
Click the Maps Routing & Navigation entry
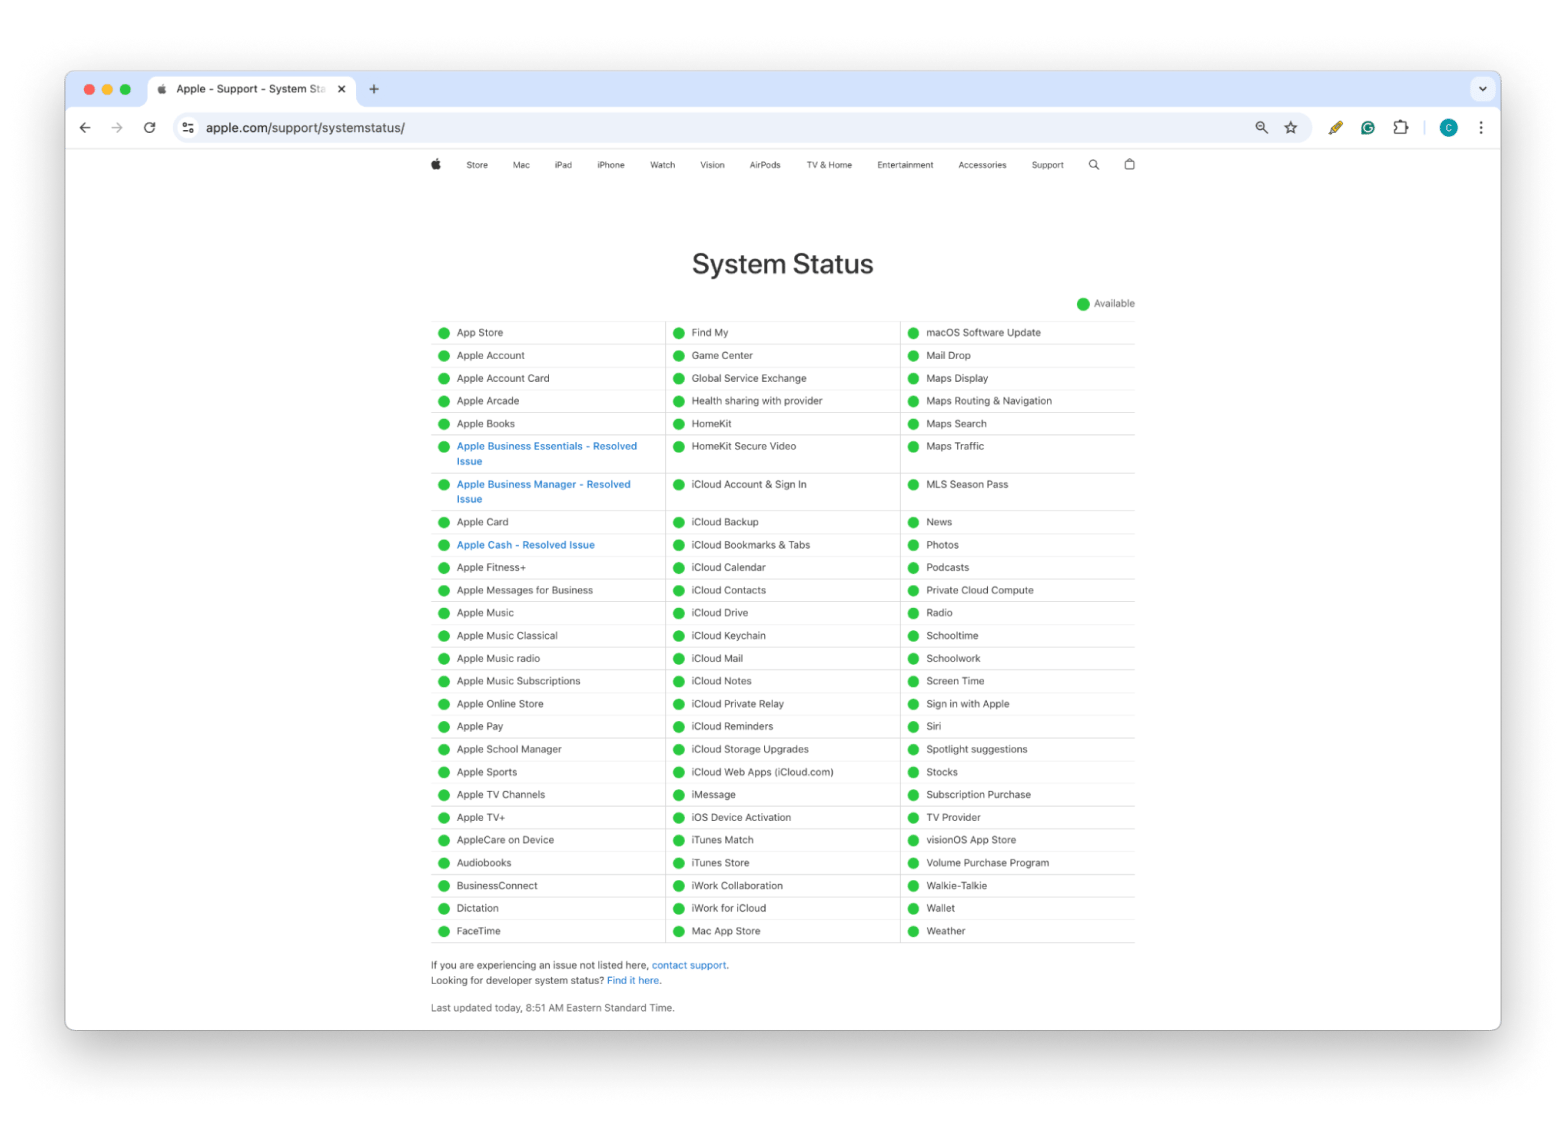(x=988, y=401)
